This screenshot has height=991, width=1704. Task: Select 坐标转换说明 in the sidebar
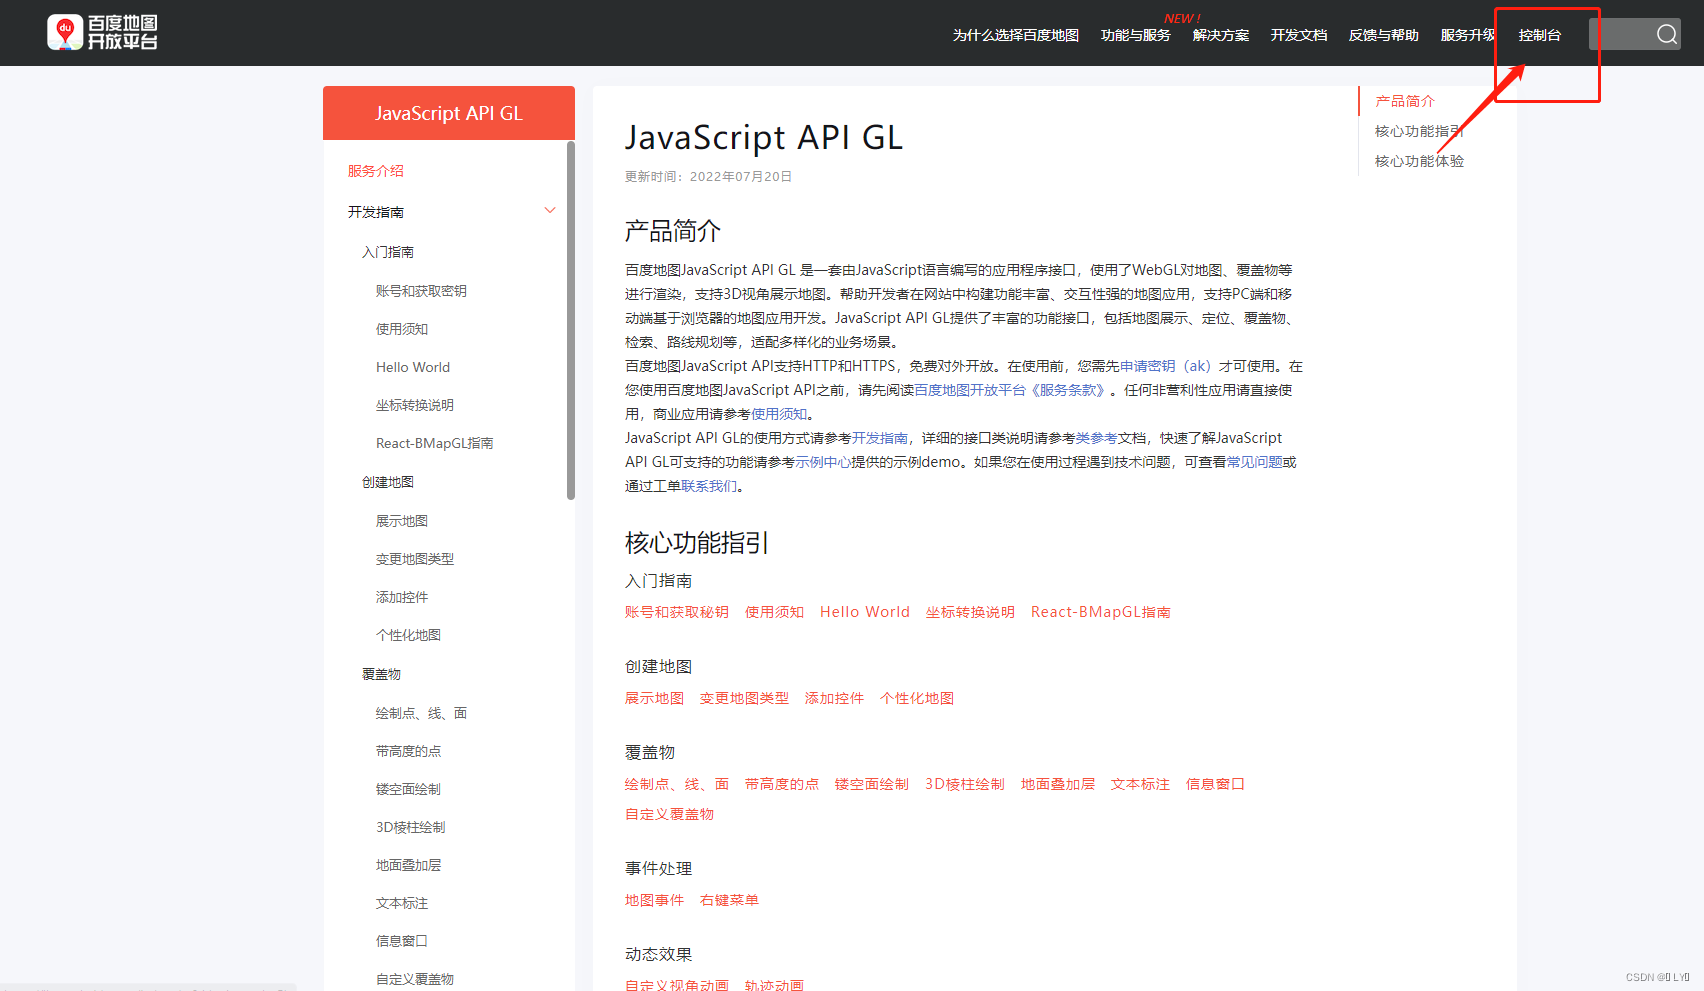[415, 404]
